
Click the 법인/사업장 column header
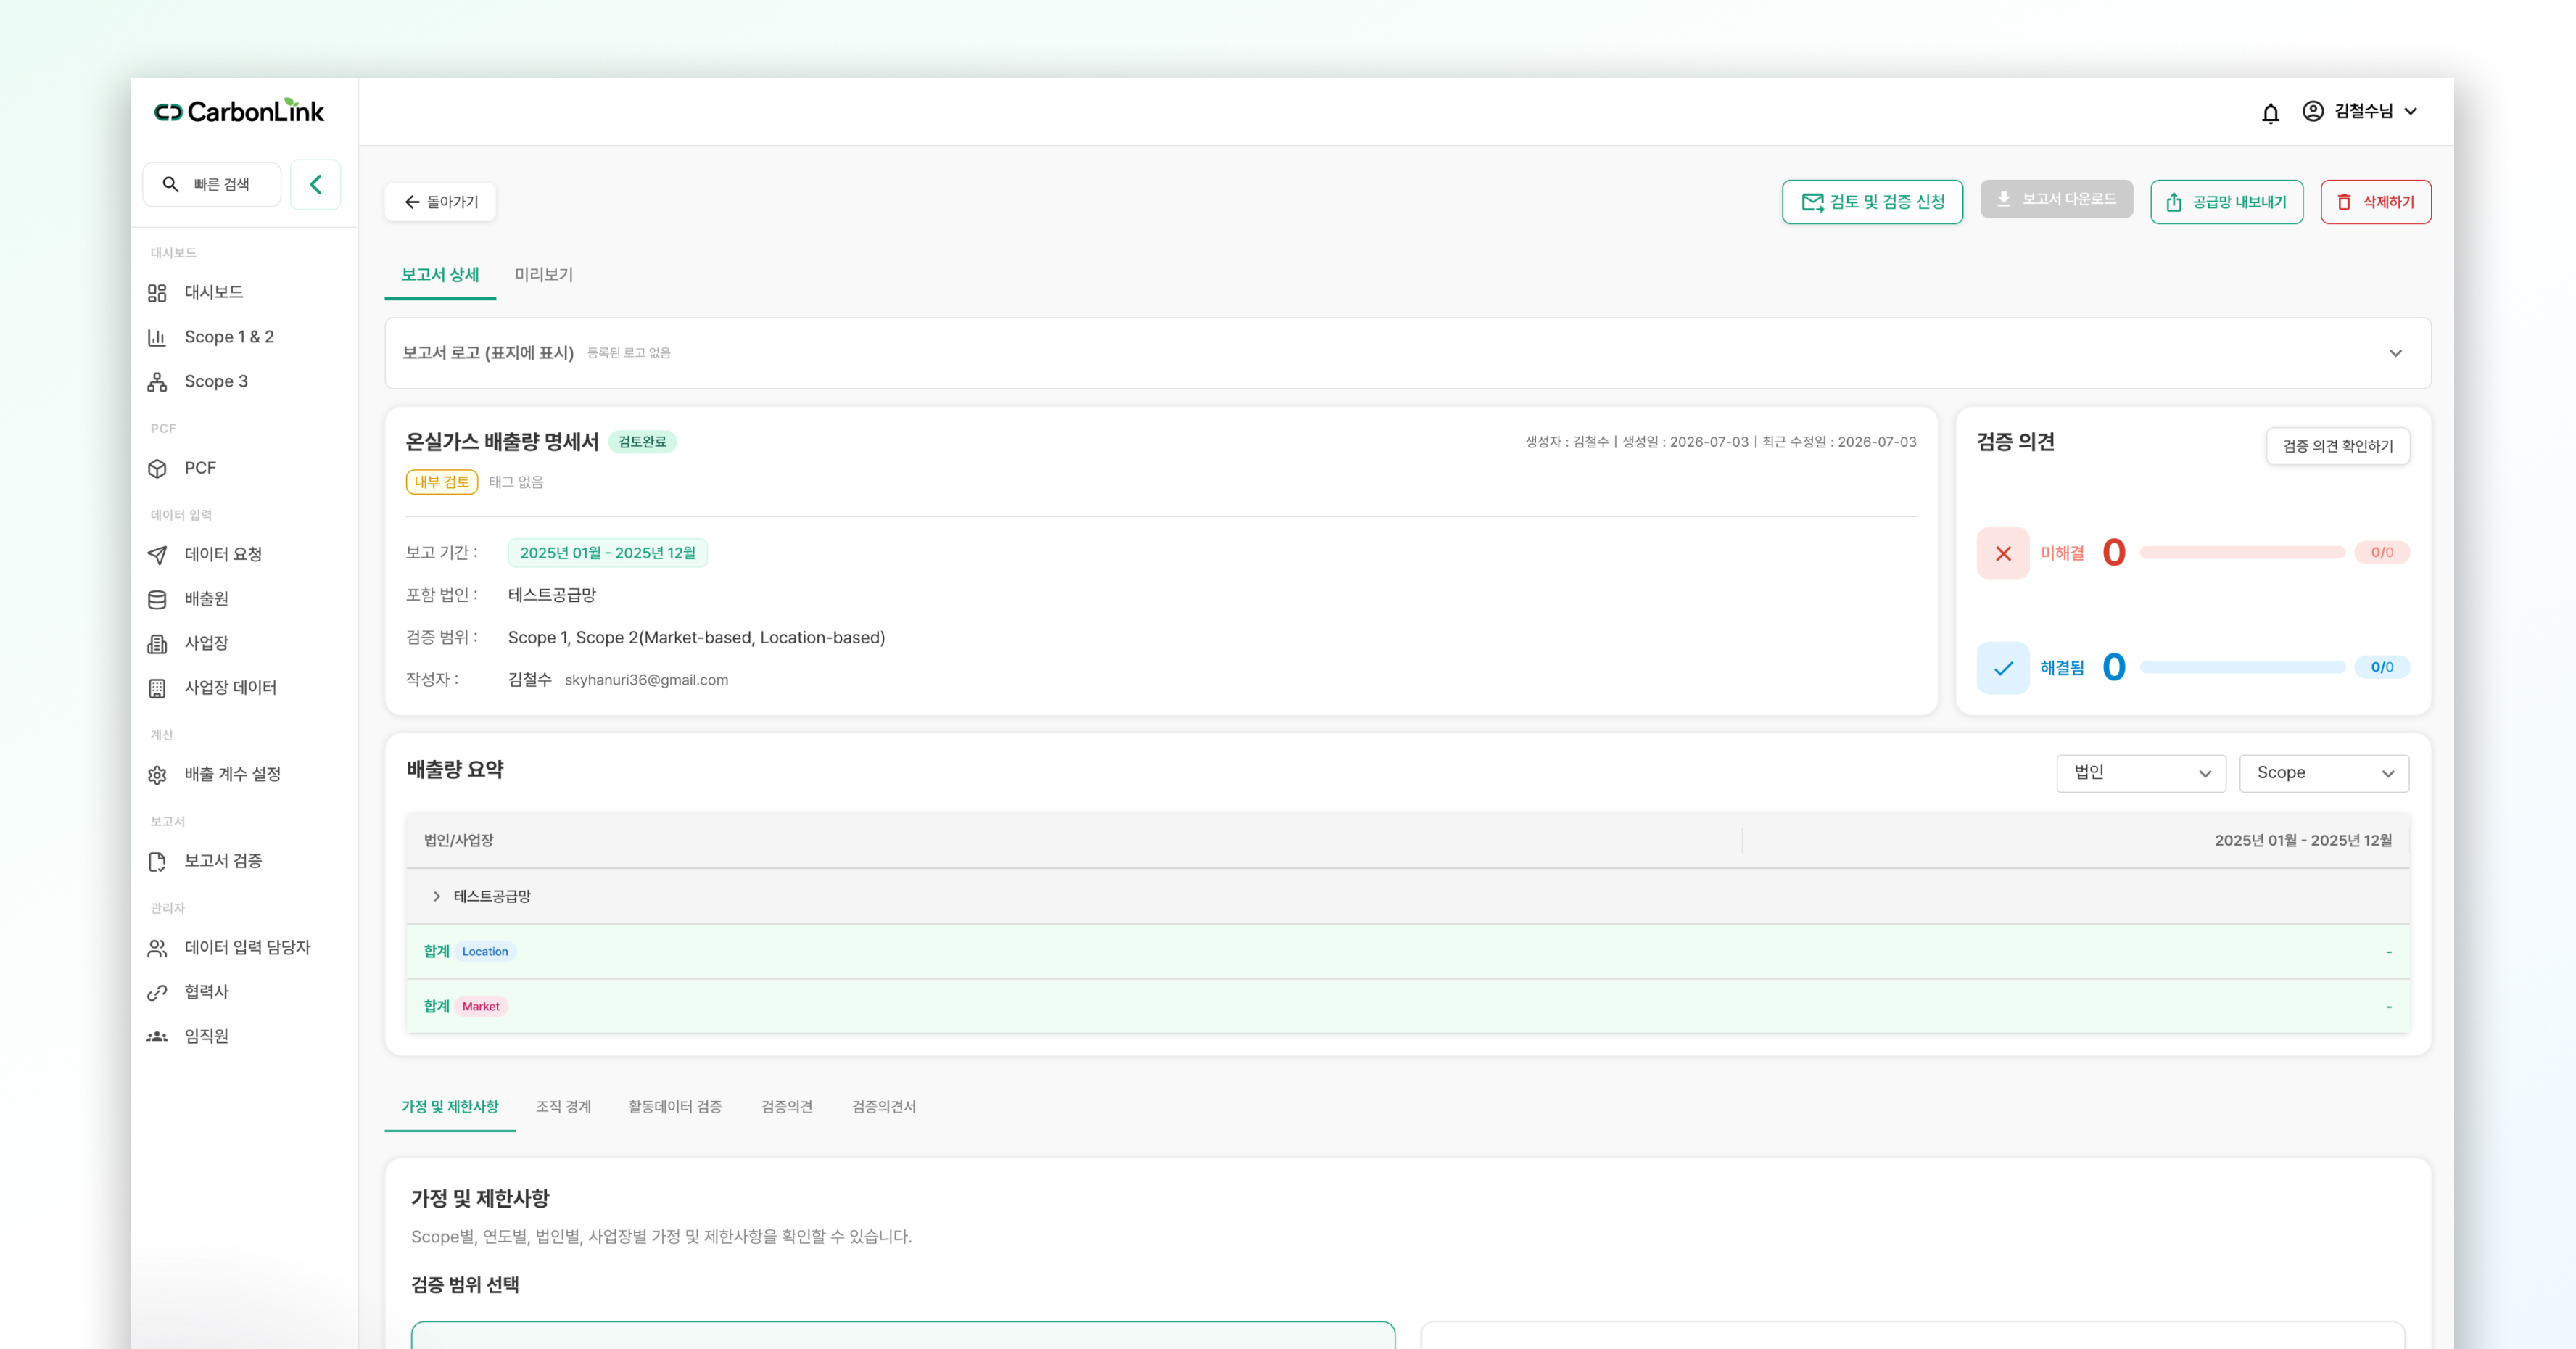[x=459, y=841]
